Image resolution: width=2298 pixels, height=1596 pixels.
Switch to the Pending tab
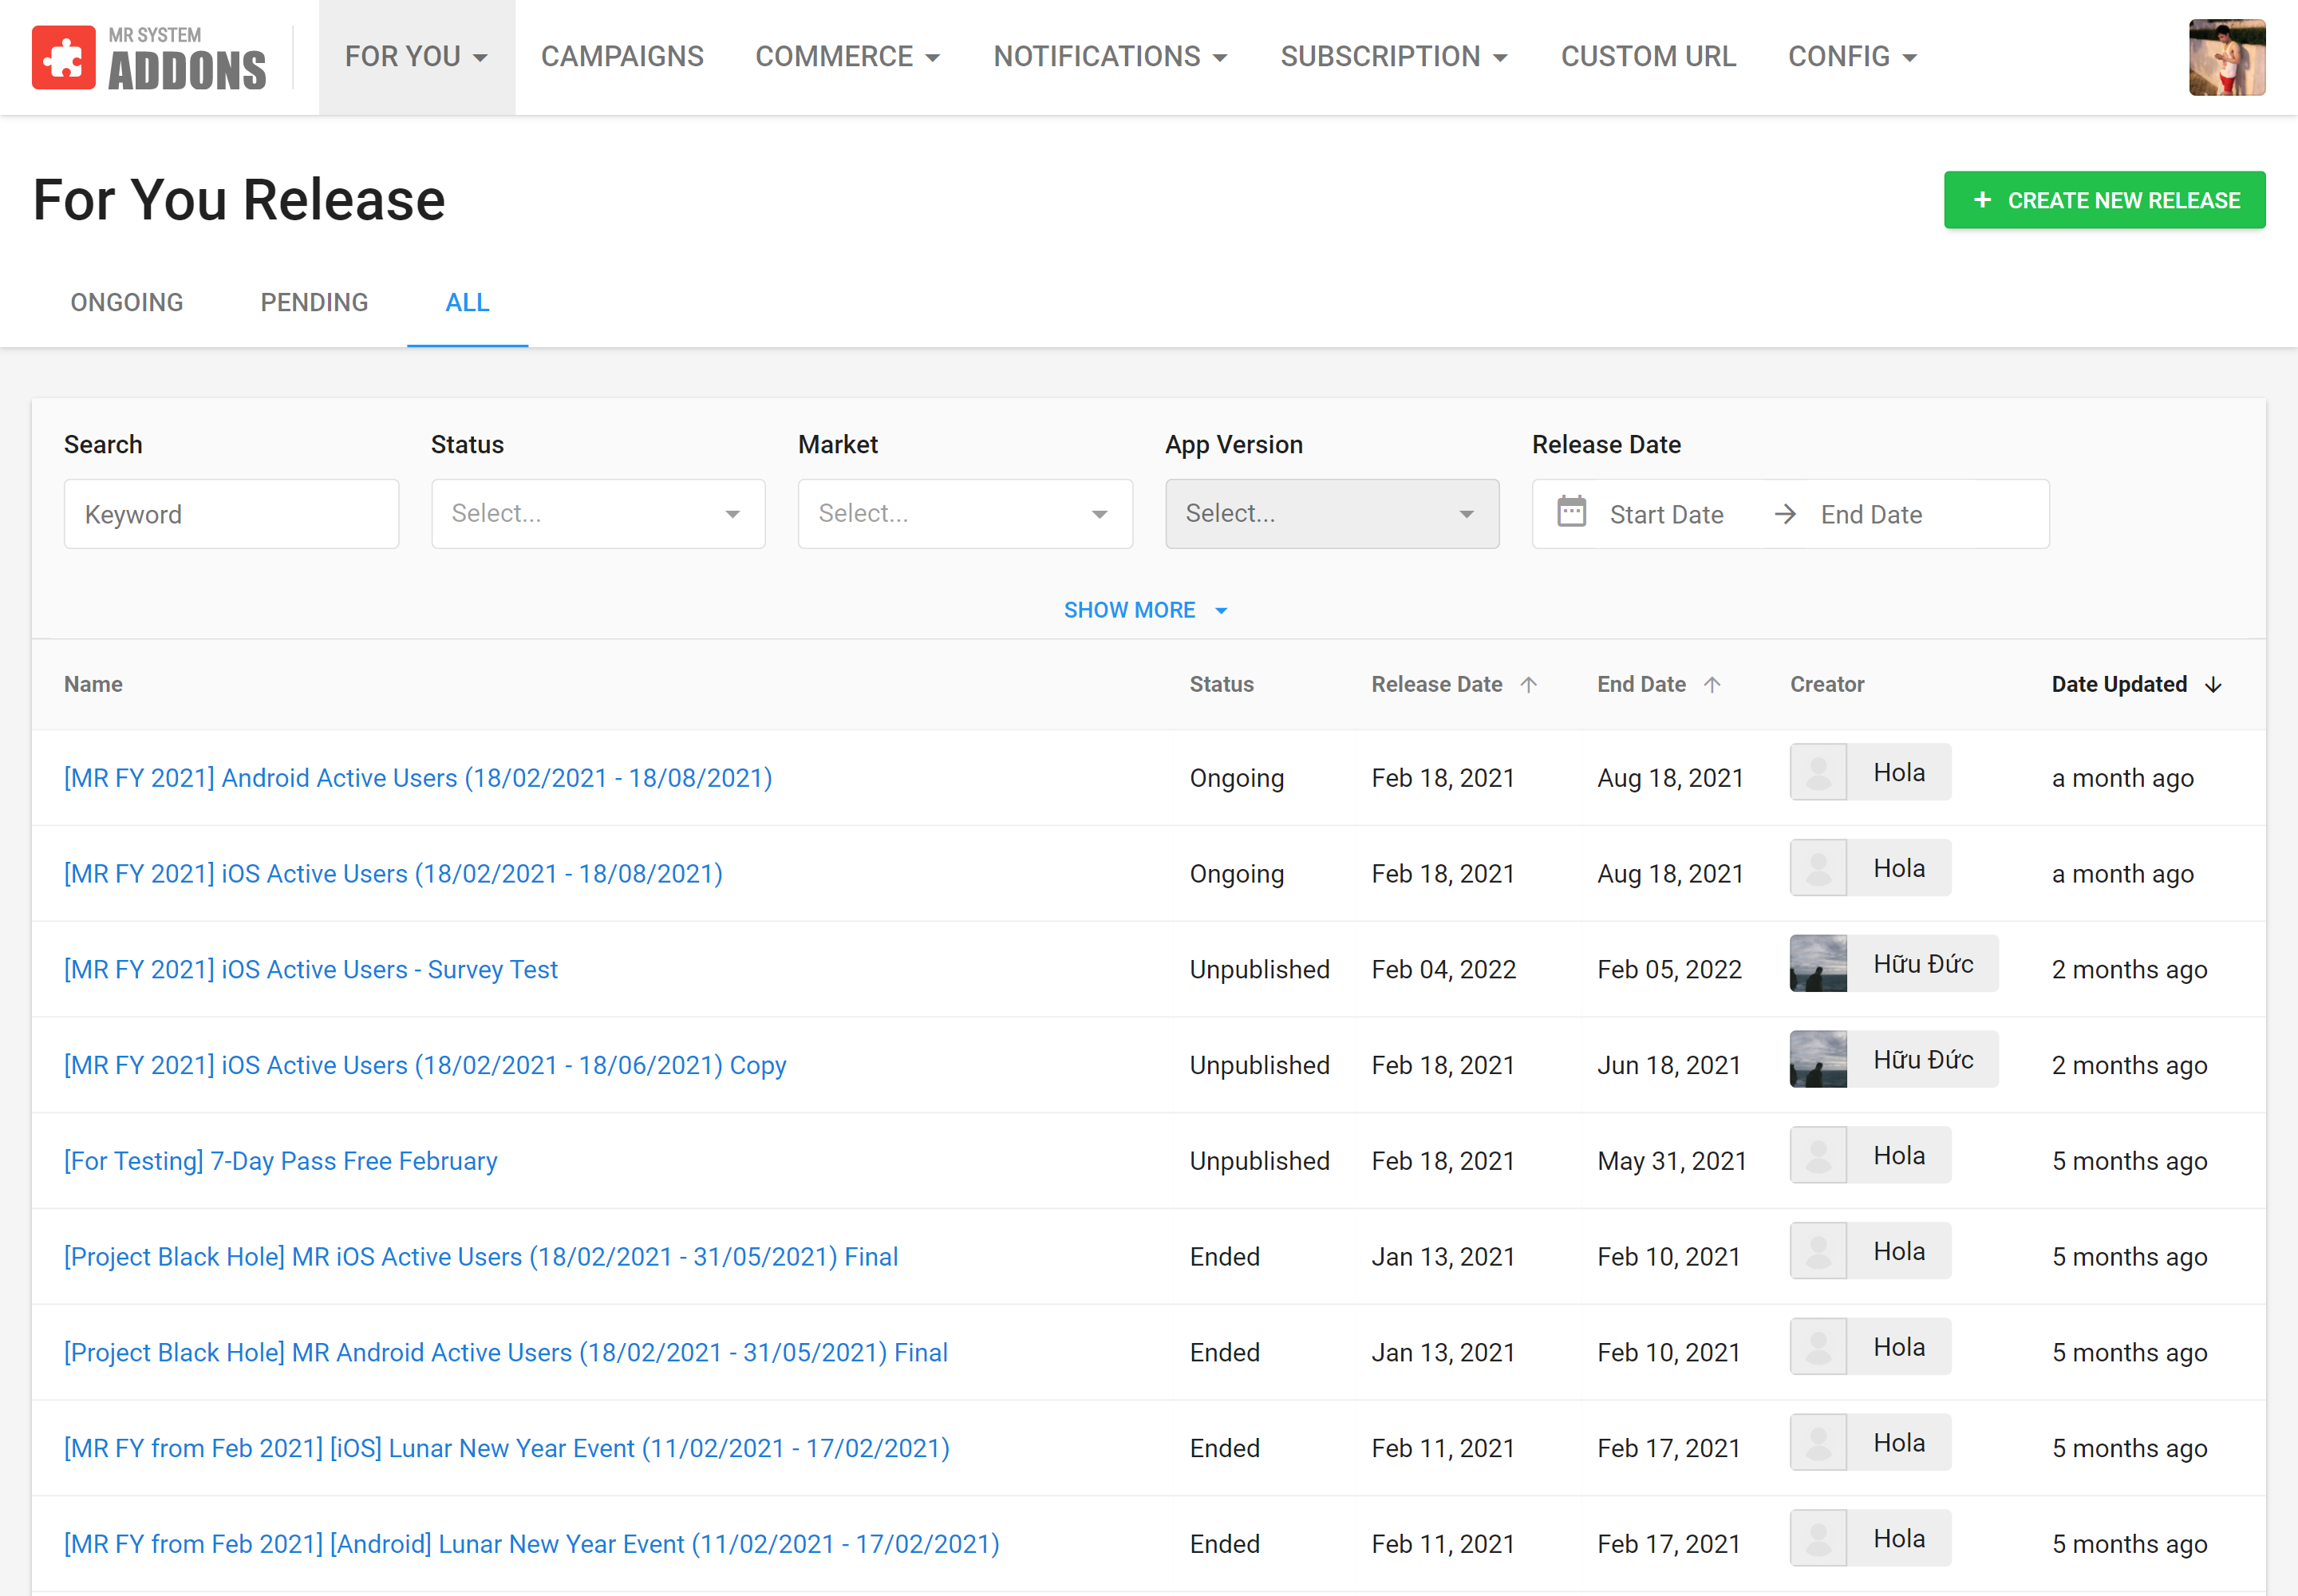click(314, 302)
